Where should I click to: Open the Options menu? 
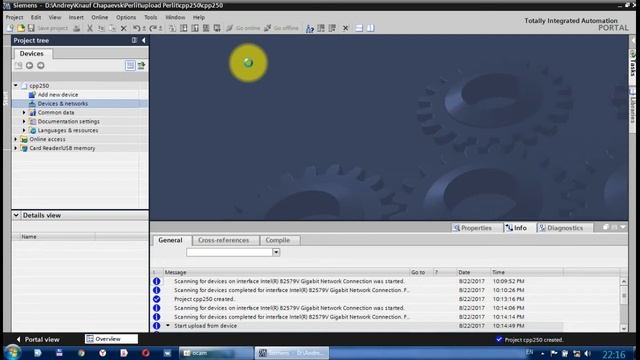pos(126,18)
